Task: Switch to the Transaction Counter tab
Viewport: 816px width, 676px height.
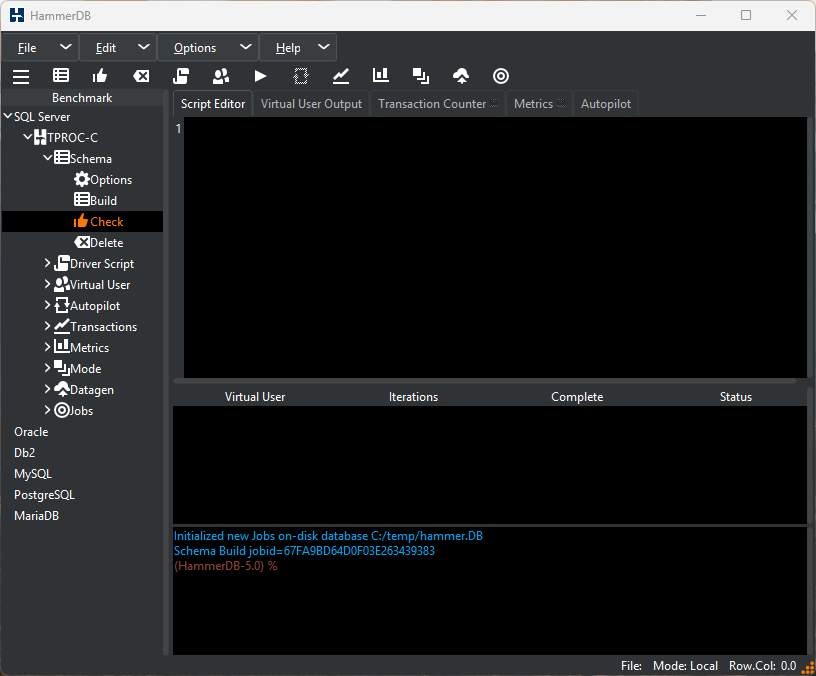Action: click(x=438, y=104)
